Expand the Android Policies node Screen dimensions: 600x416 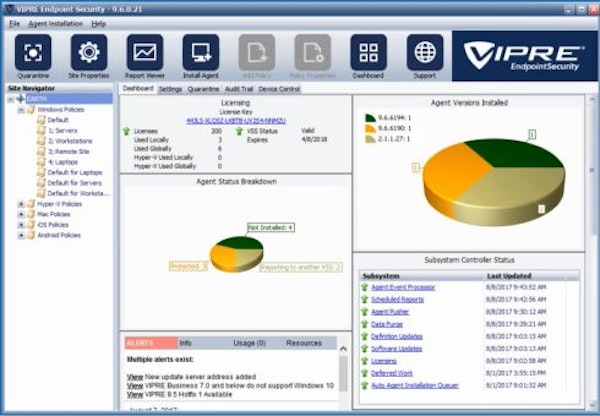(21, 235)
